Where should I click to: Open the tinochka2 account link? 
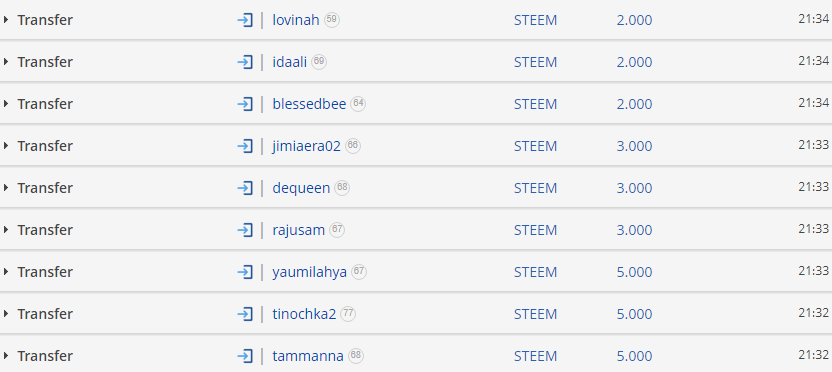[x=304, y=314]
